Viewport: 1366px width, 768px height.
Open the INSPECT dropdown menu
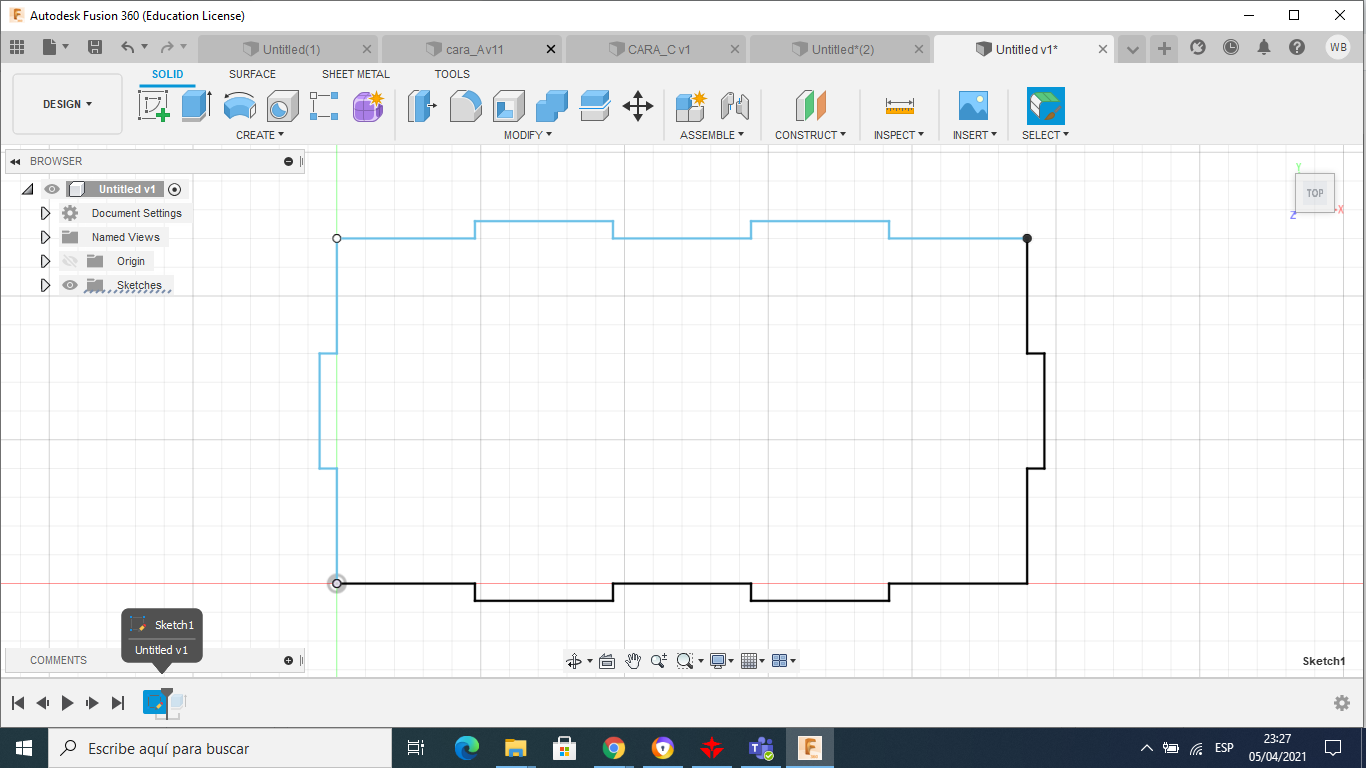pos(899,135)
